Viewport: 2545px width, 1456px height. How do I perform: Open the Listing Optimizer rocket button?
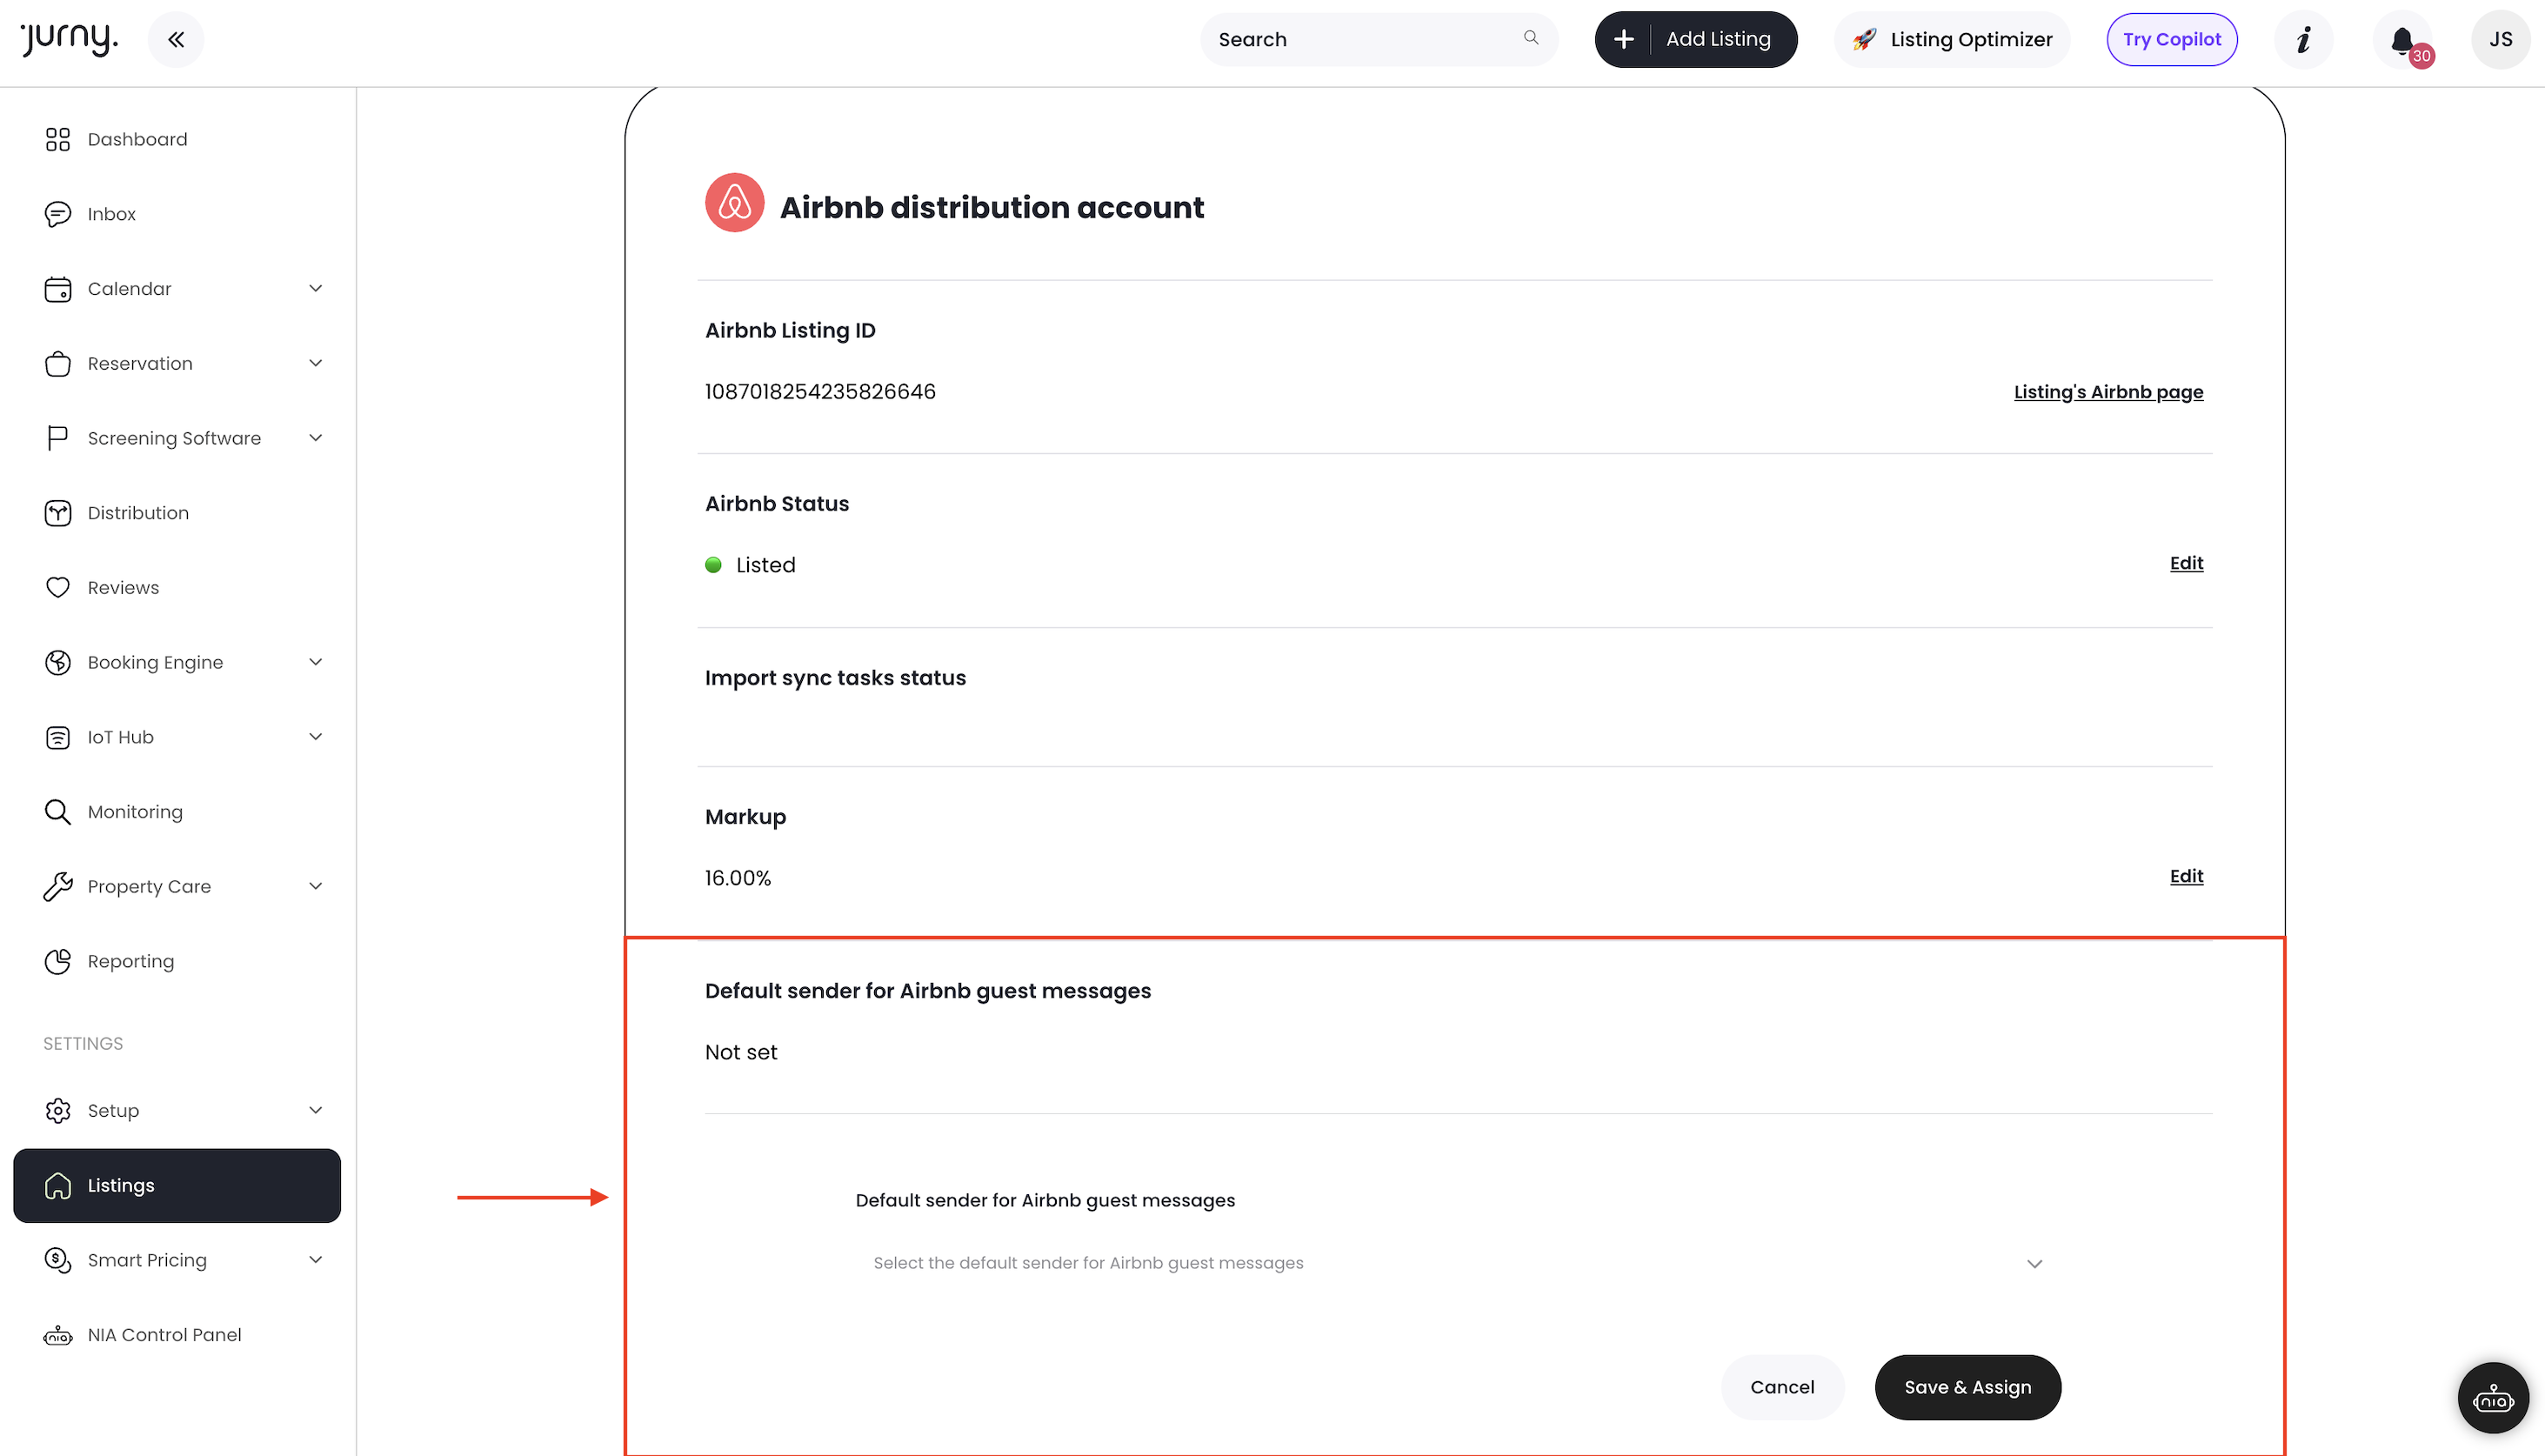[1952, 40]
